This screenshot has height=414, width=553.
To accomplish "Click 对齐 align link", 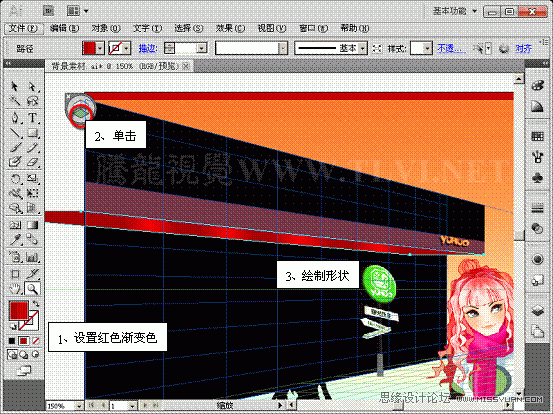I will pyautogui.click(x=523, y=48).
